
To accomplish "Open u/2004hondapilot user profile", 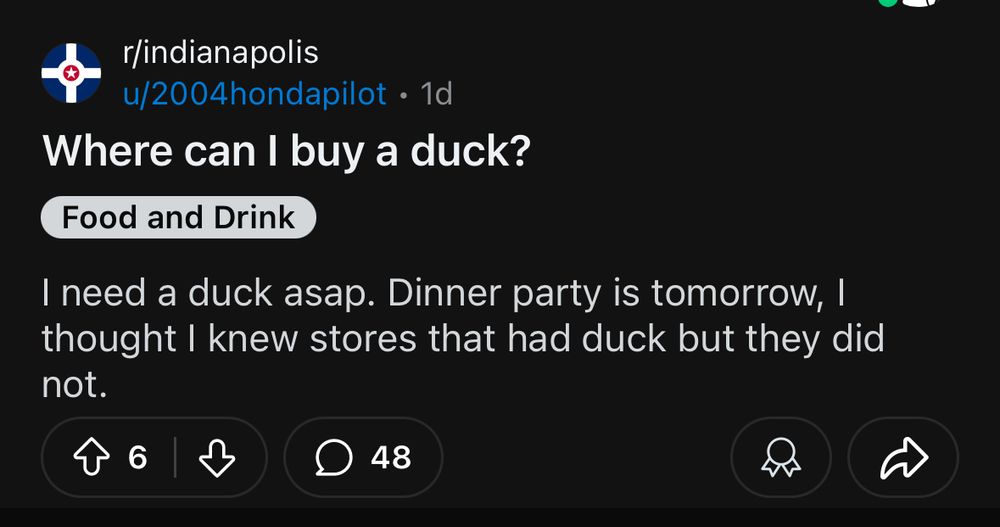I will click(x=254, y=94).
